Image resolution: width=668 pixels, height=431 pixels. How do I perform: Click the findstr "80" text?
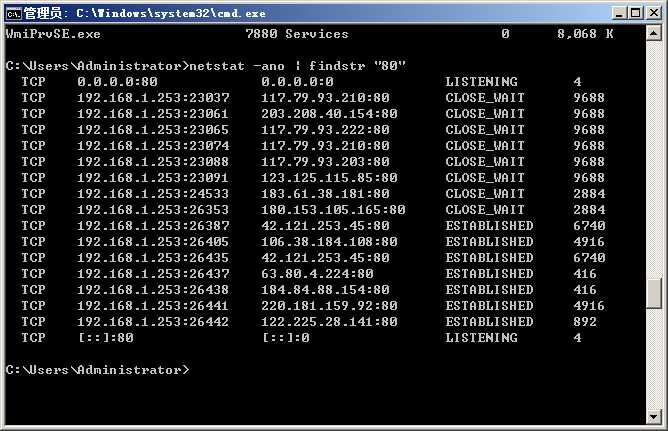coord(357,66)
